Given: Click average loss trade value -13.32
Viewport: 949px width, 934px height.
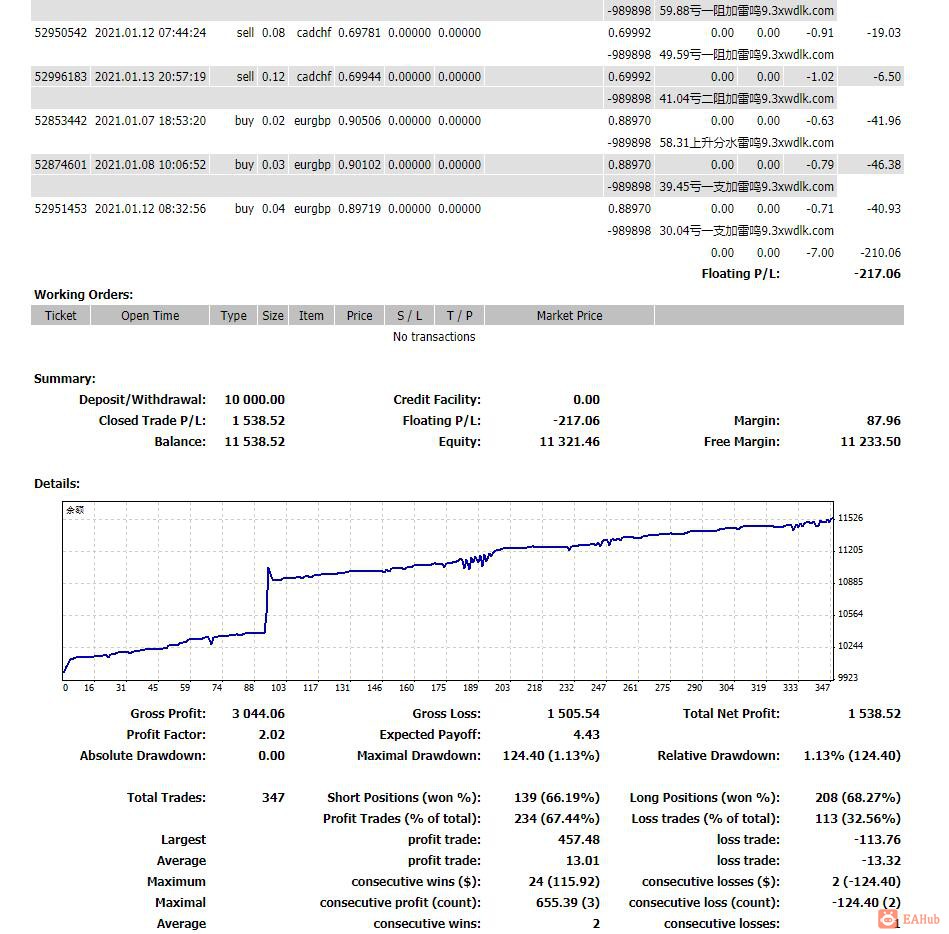Looking at the screenshot, I should [881, 861].
